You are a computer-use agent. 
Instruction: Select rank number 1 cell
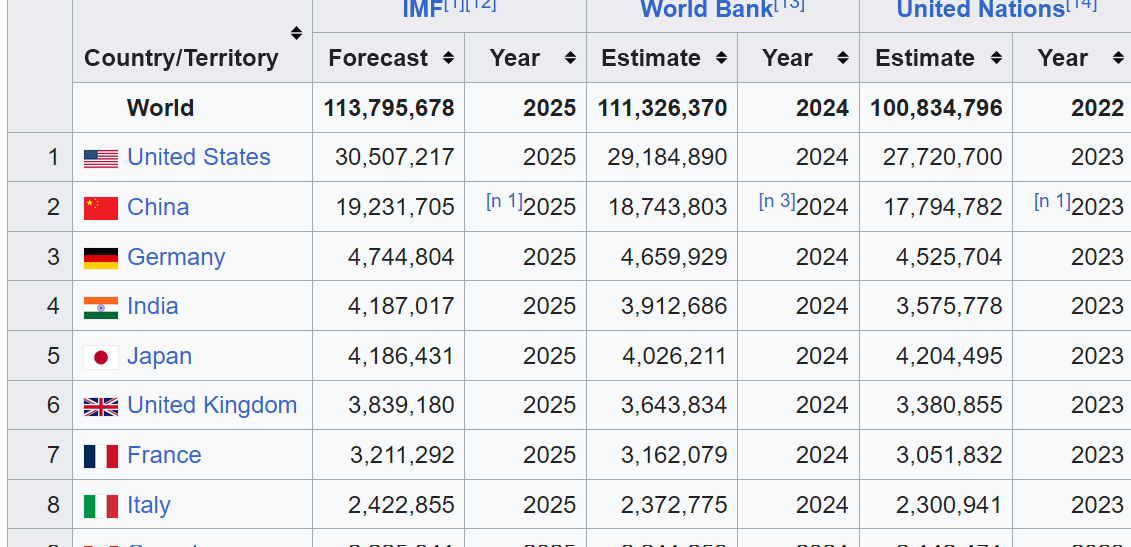coord(40,157)
